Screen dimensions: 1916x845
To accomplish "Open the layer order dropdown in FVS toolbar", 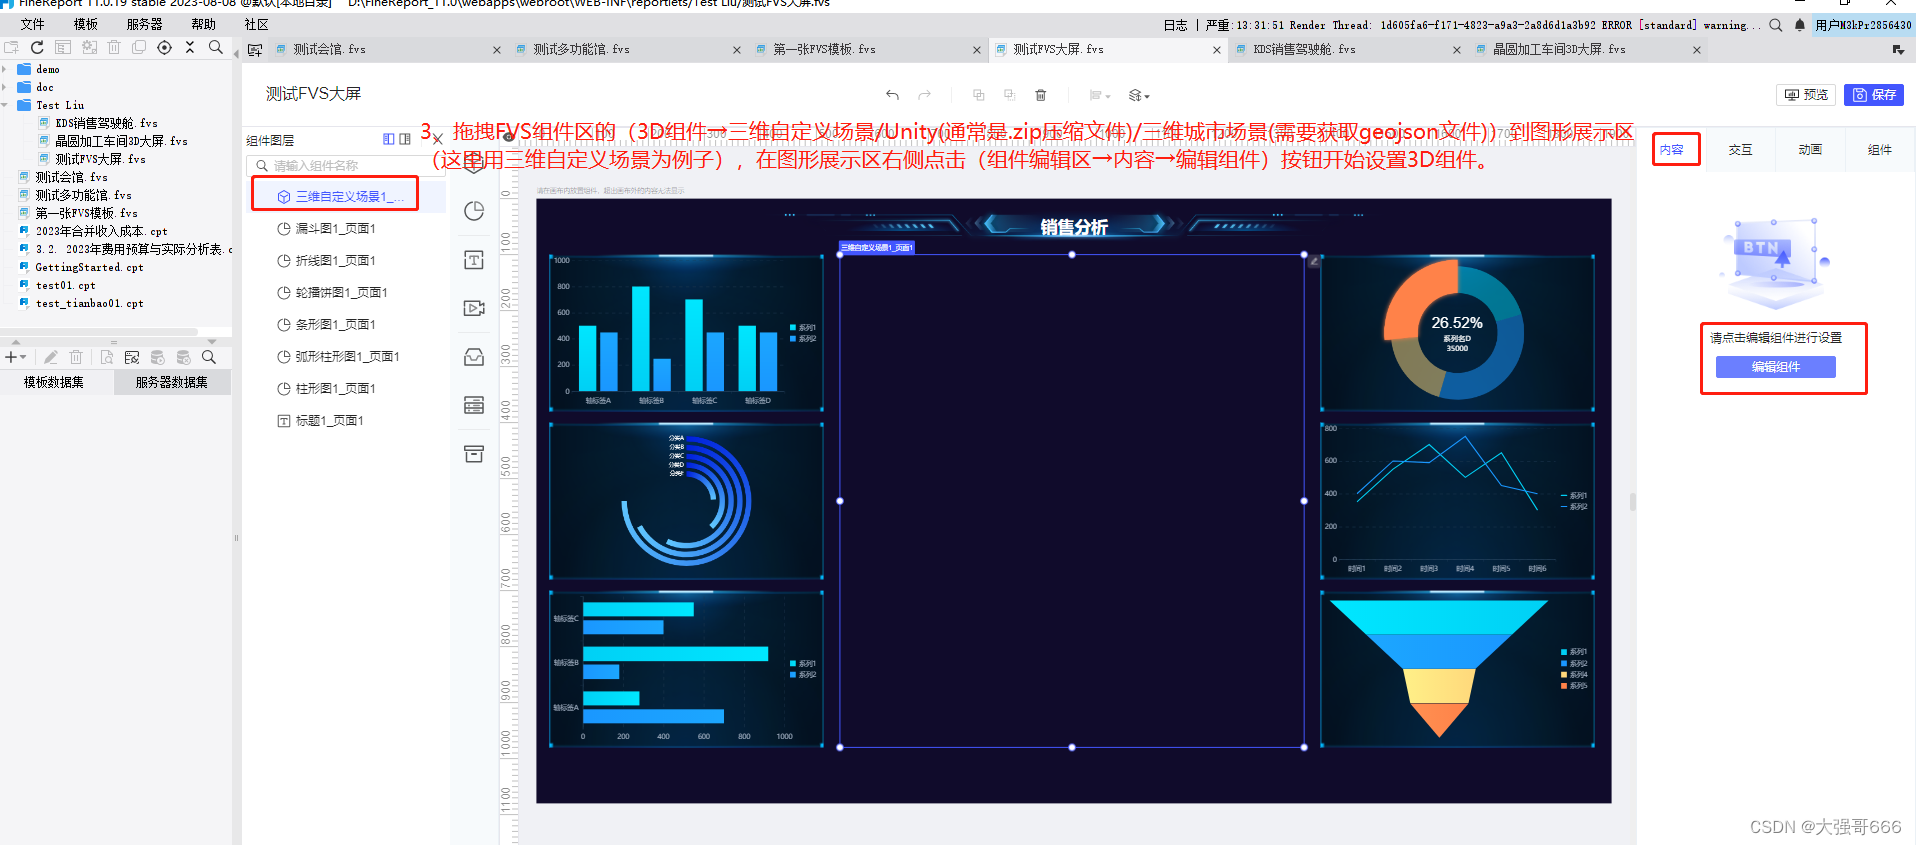I will 1139,95.
